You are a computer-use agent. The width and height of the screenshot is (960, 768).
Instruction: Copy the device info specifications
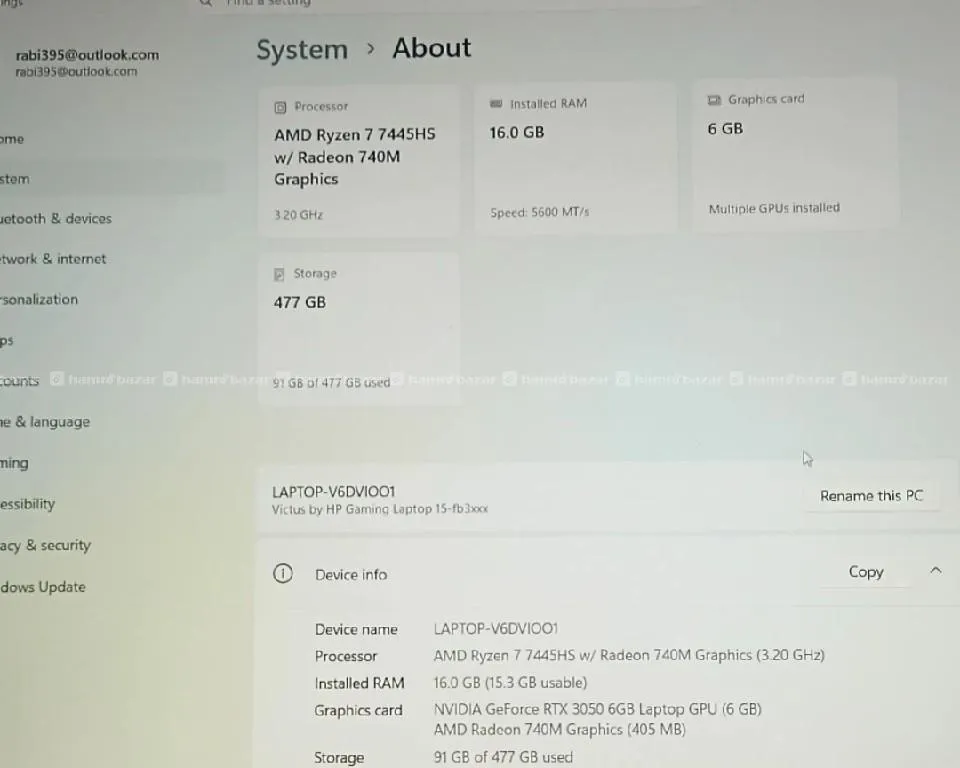tap(865, 572)
